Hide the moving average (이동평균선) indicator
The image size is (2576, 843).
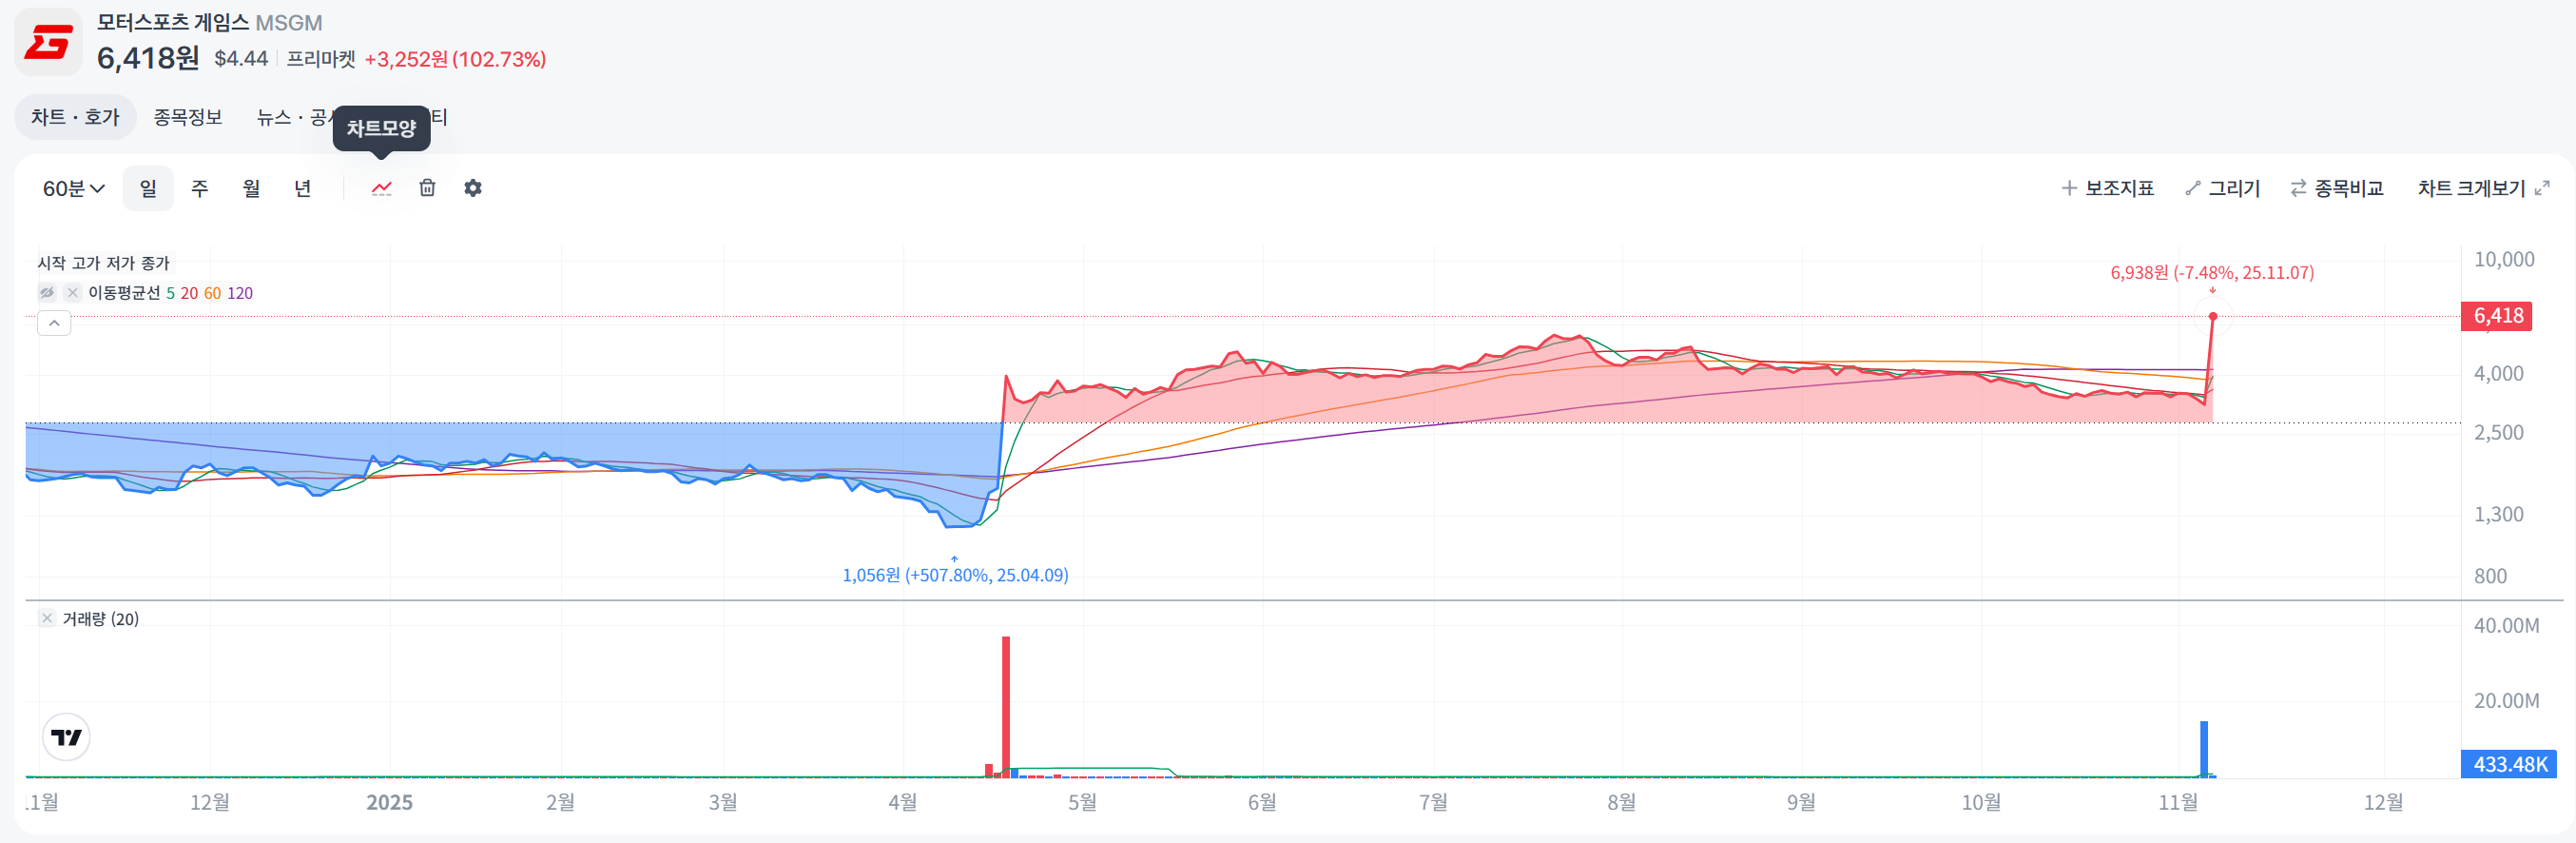click(x=47, y=292)
